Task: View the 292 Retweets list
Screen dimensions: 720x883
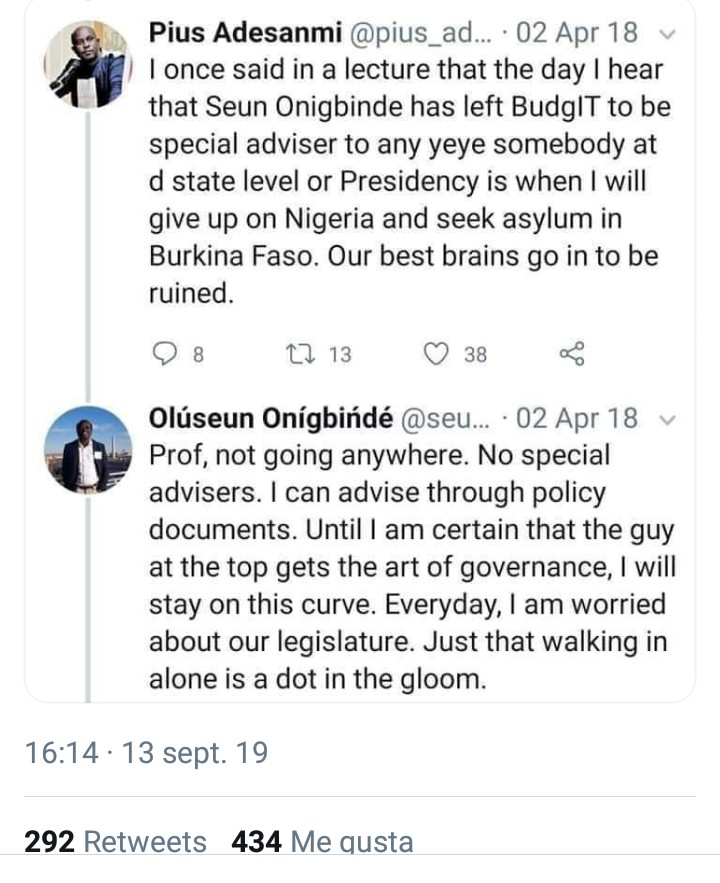Action: 115,842
